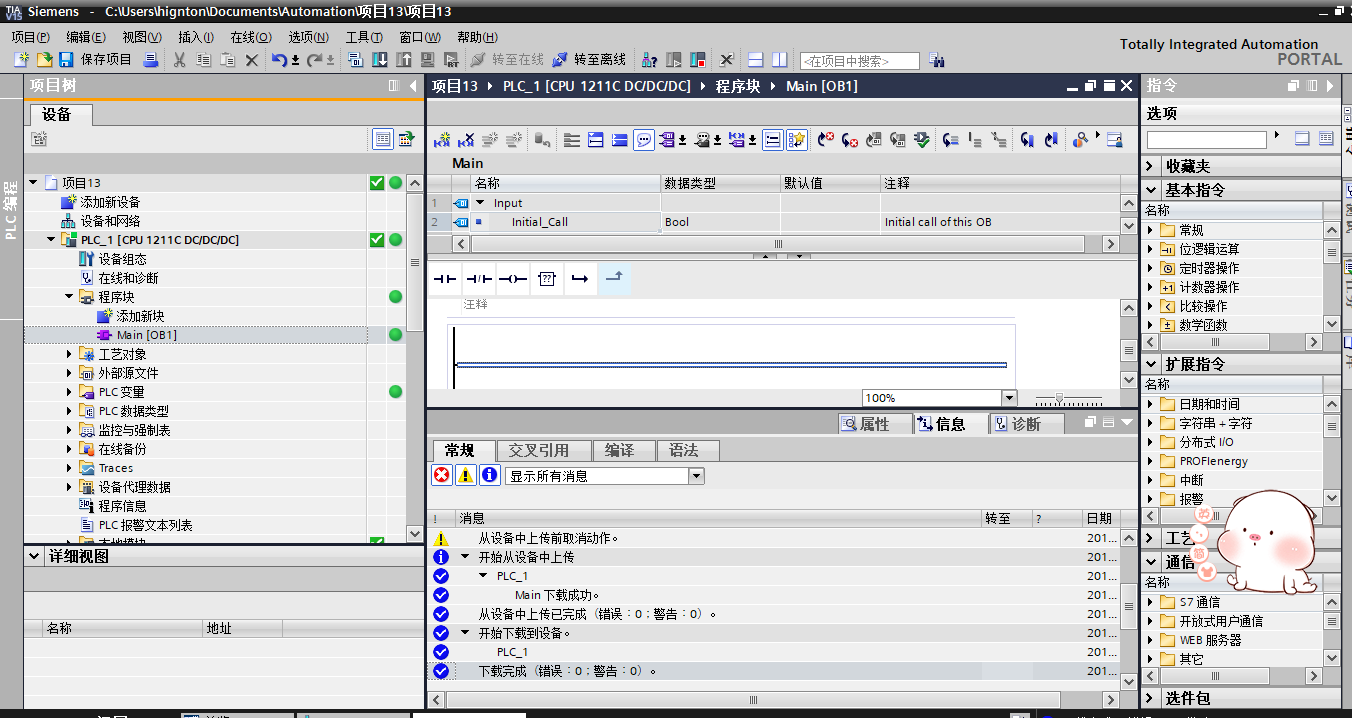Click the download to device icon
The width and height of the screenshot is (1352, 718).
379,60
